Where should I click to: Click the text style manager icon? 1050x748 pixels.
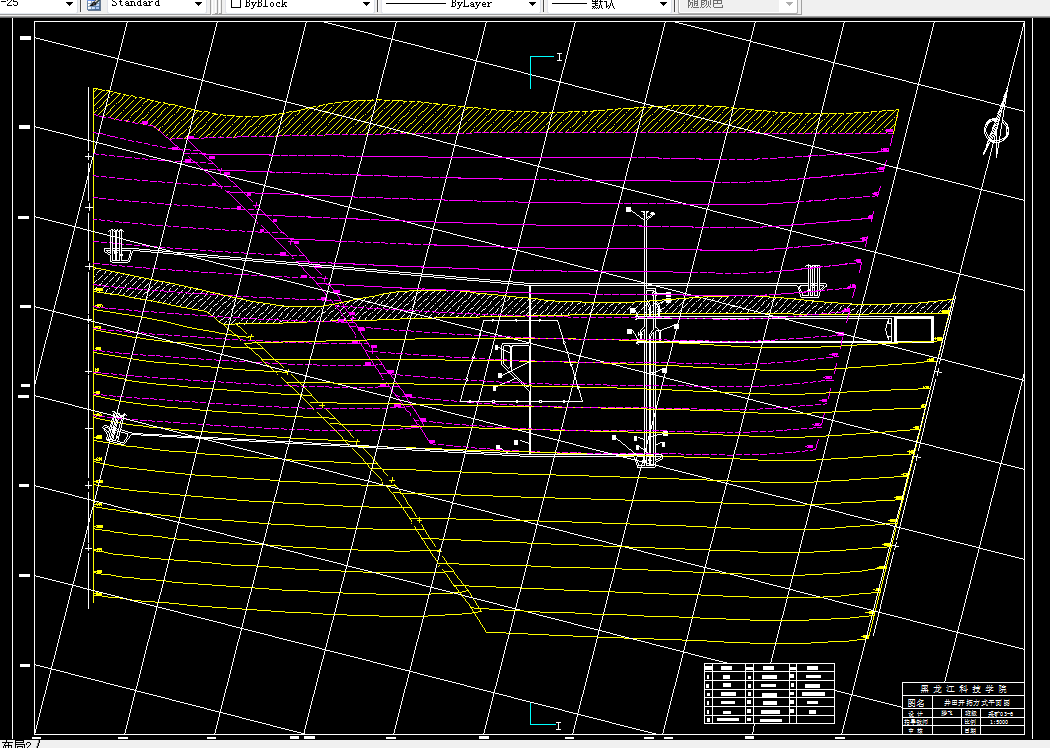tap(94, 5)
